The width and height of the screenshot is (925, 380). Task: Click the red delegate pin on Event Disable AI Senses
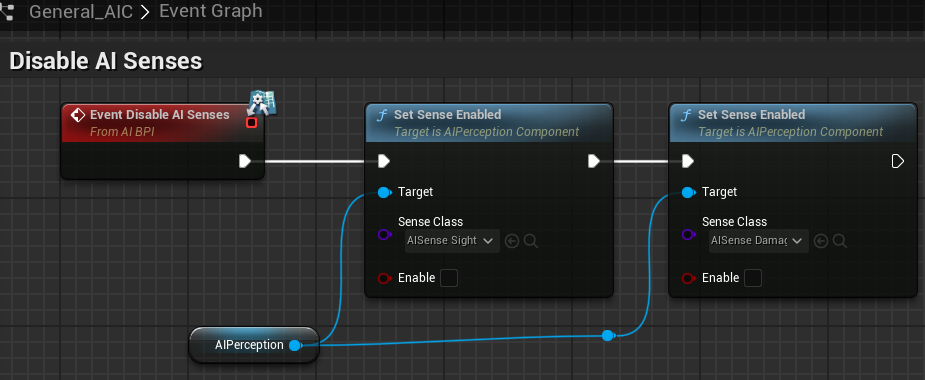[x=251, y=123]
